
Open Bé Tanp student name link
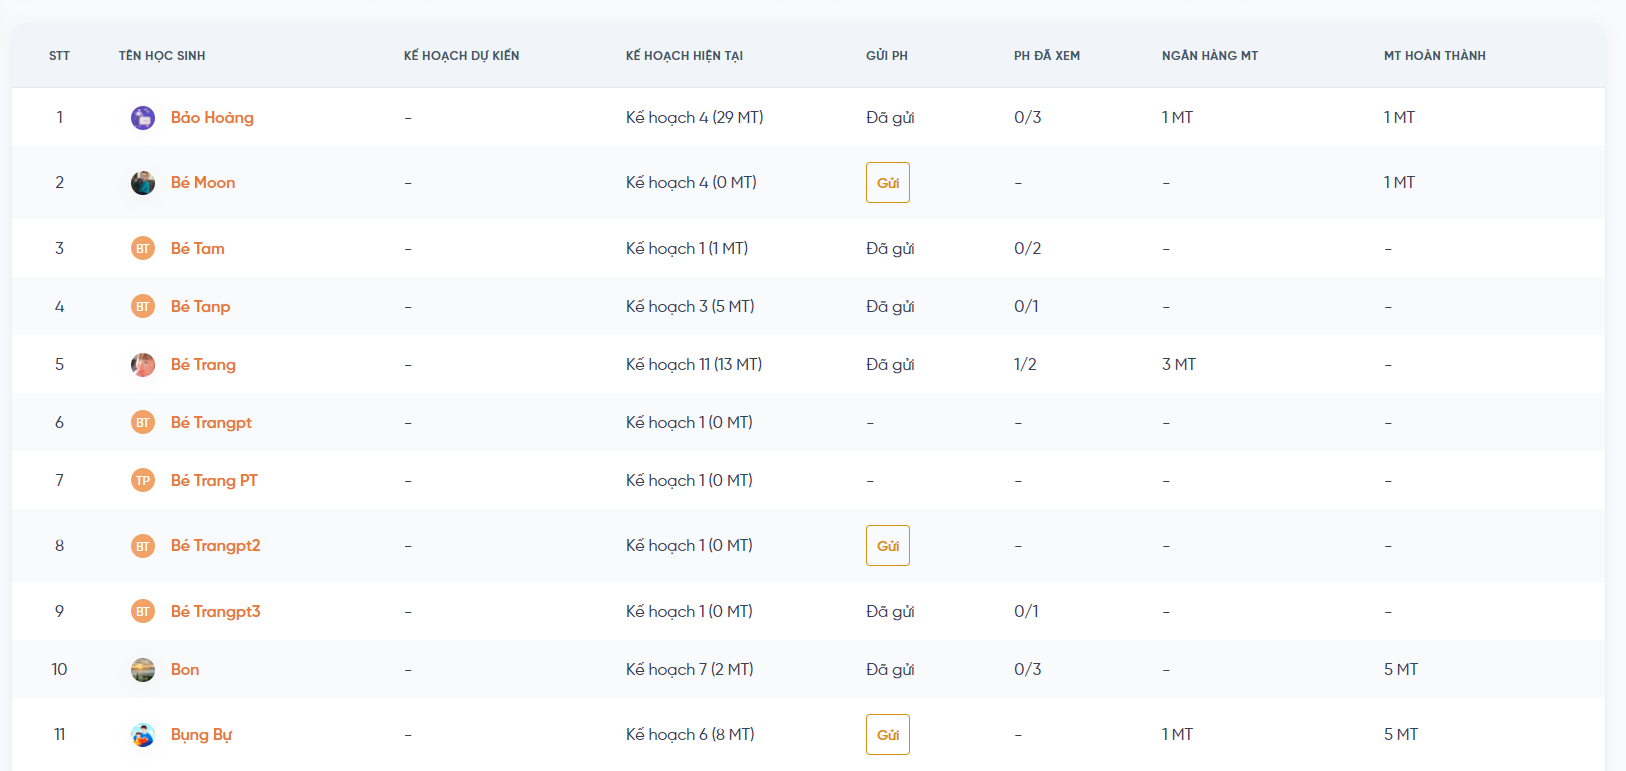click(x=200, y=307)
